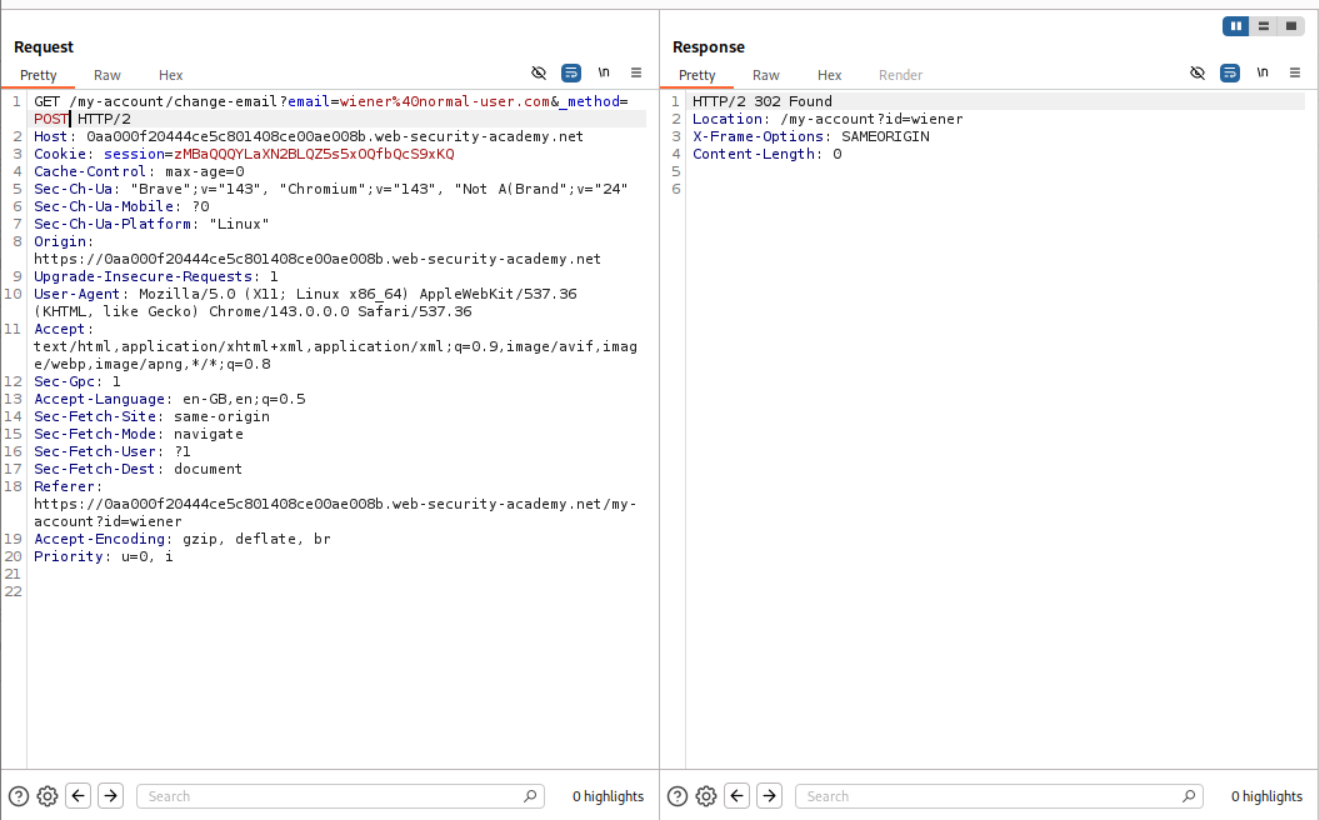Open the Hex tab in Request
Image resolution: width=1319 pixels, height=820 pixels.
coord(171,75)
